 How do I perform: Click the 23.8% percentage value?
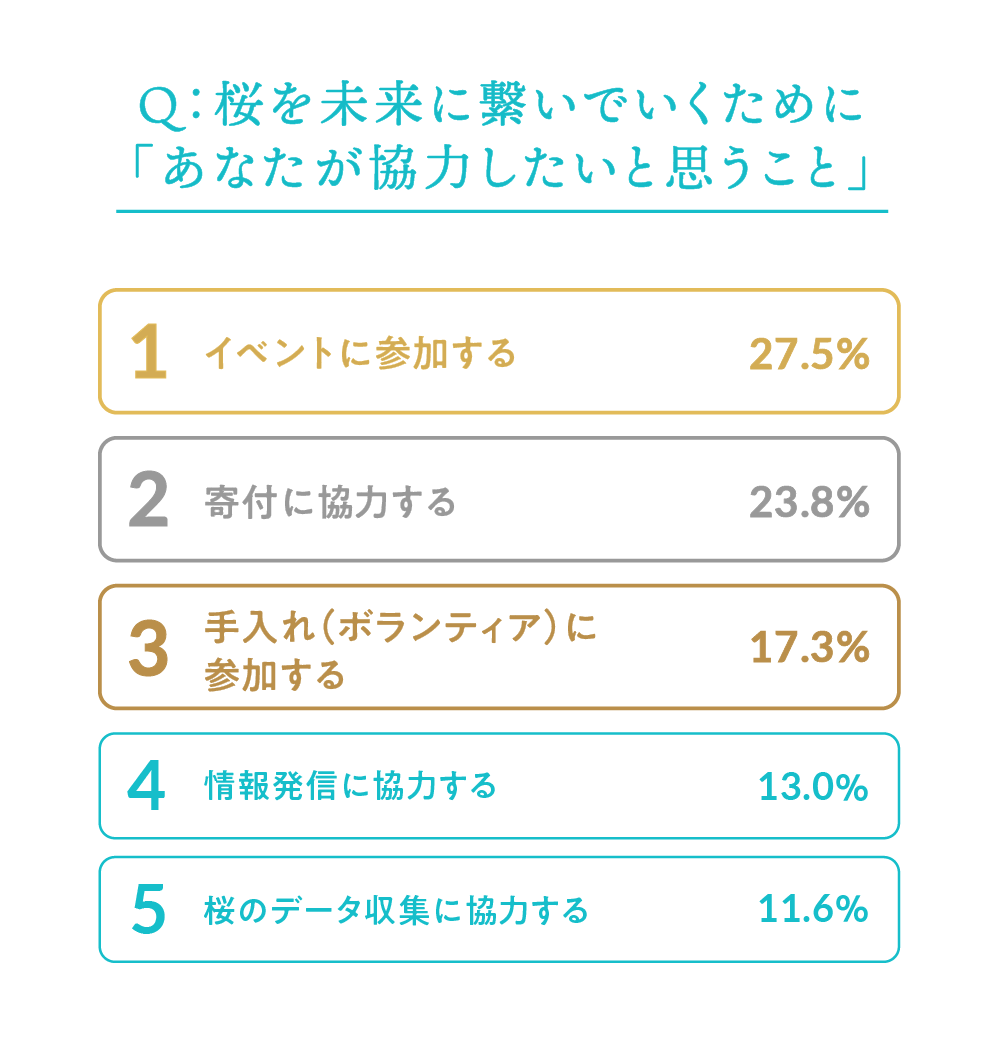pyautogui.click(x=808, y=502)
